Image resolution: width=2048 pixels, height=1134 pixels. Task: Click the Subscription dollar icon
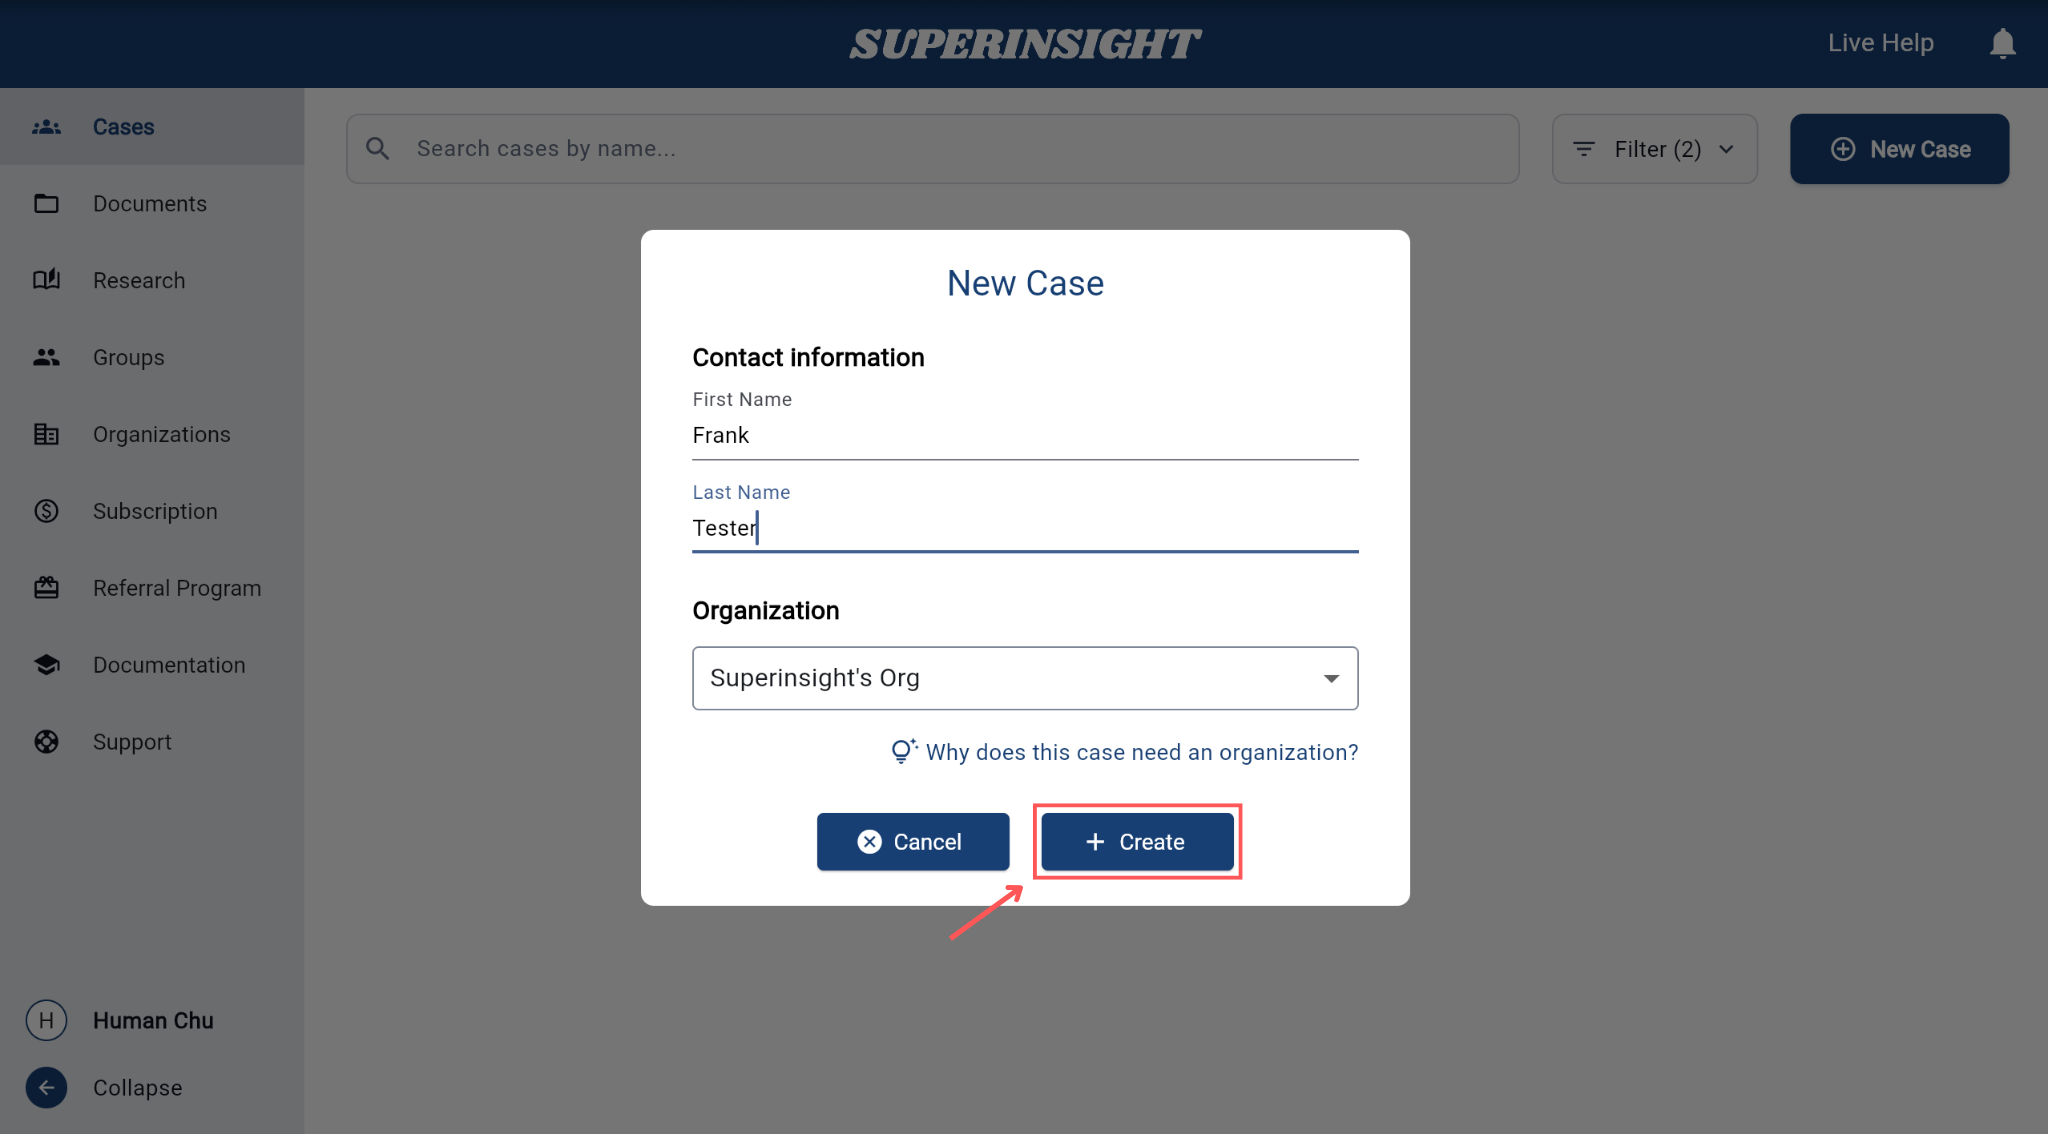point(46,511)
